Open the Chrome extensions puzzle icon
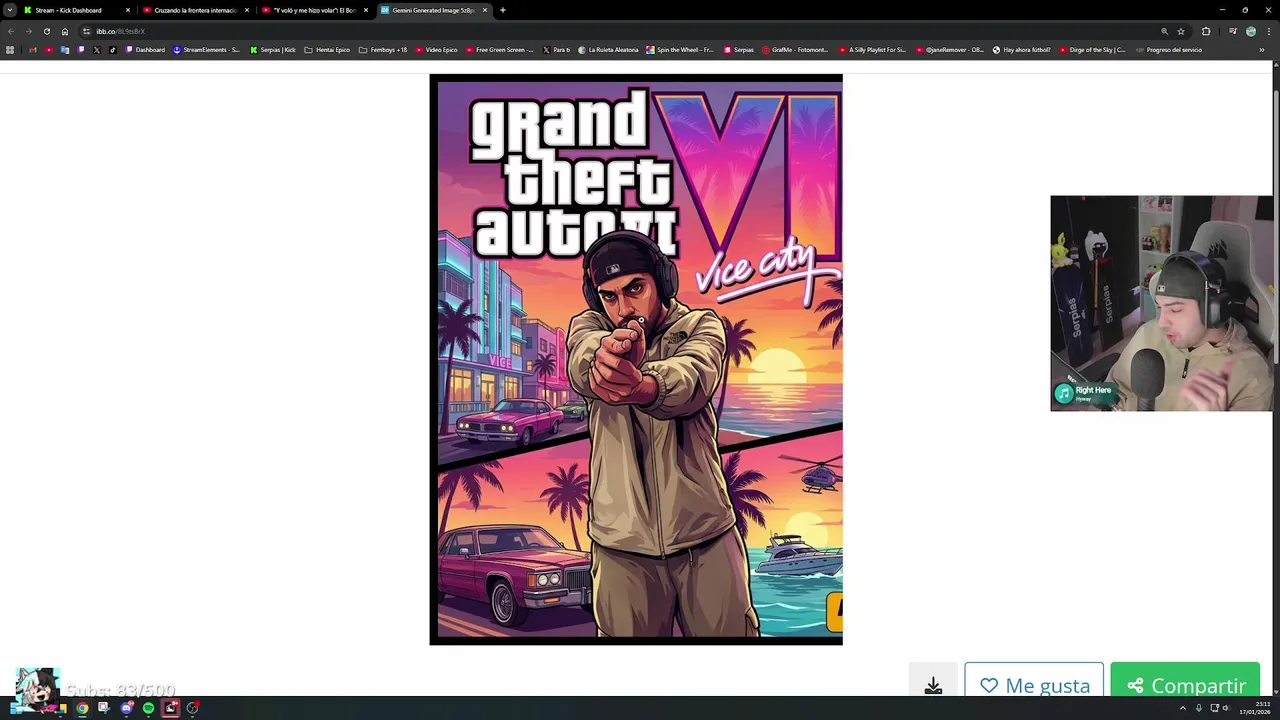 [x=1206, y=31]
